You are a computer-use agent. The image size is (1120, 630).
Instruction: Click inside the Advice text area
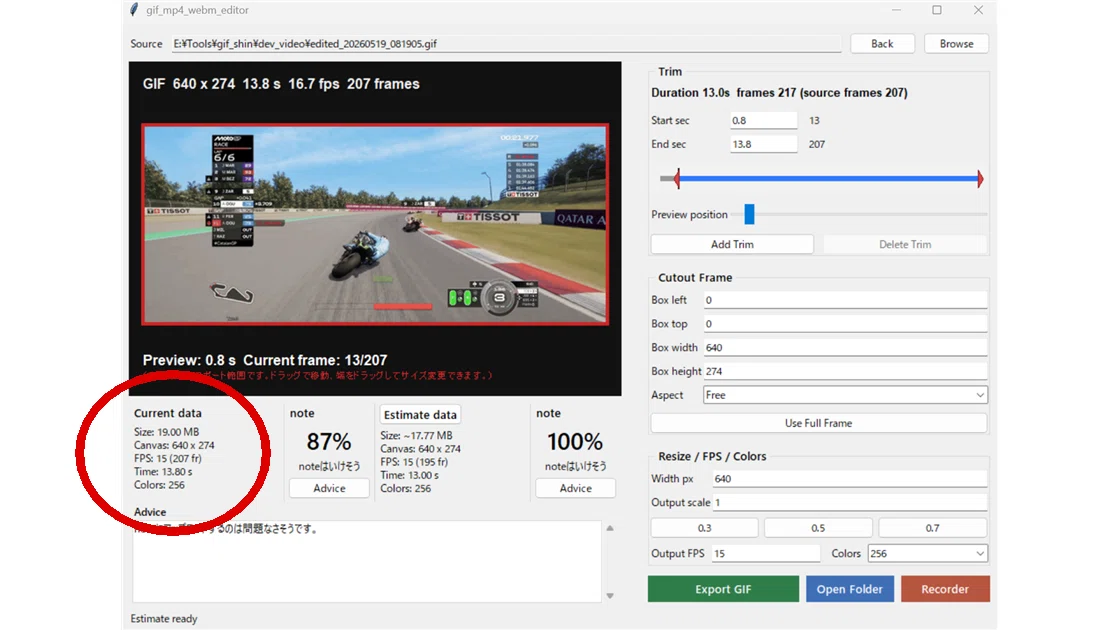pyautogui.click(x=367, y=561)
